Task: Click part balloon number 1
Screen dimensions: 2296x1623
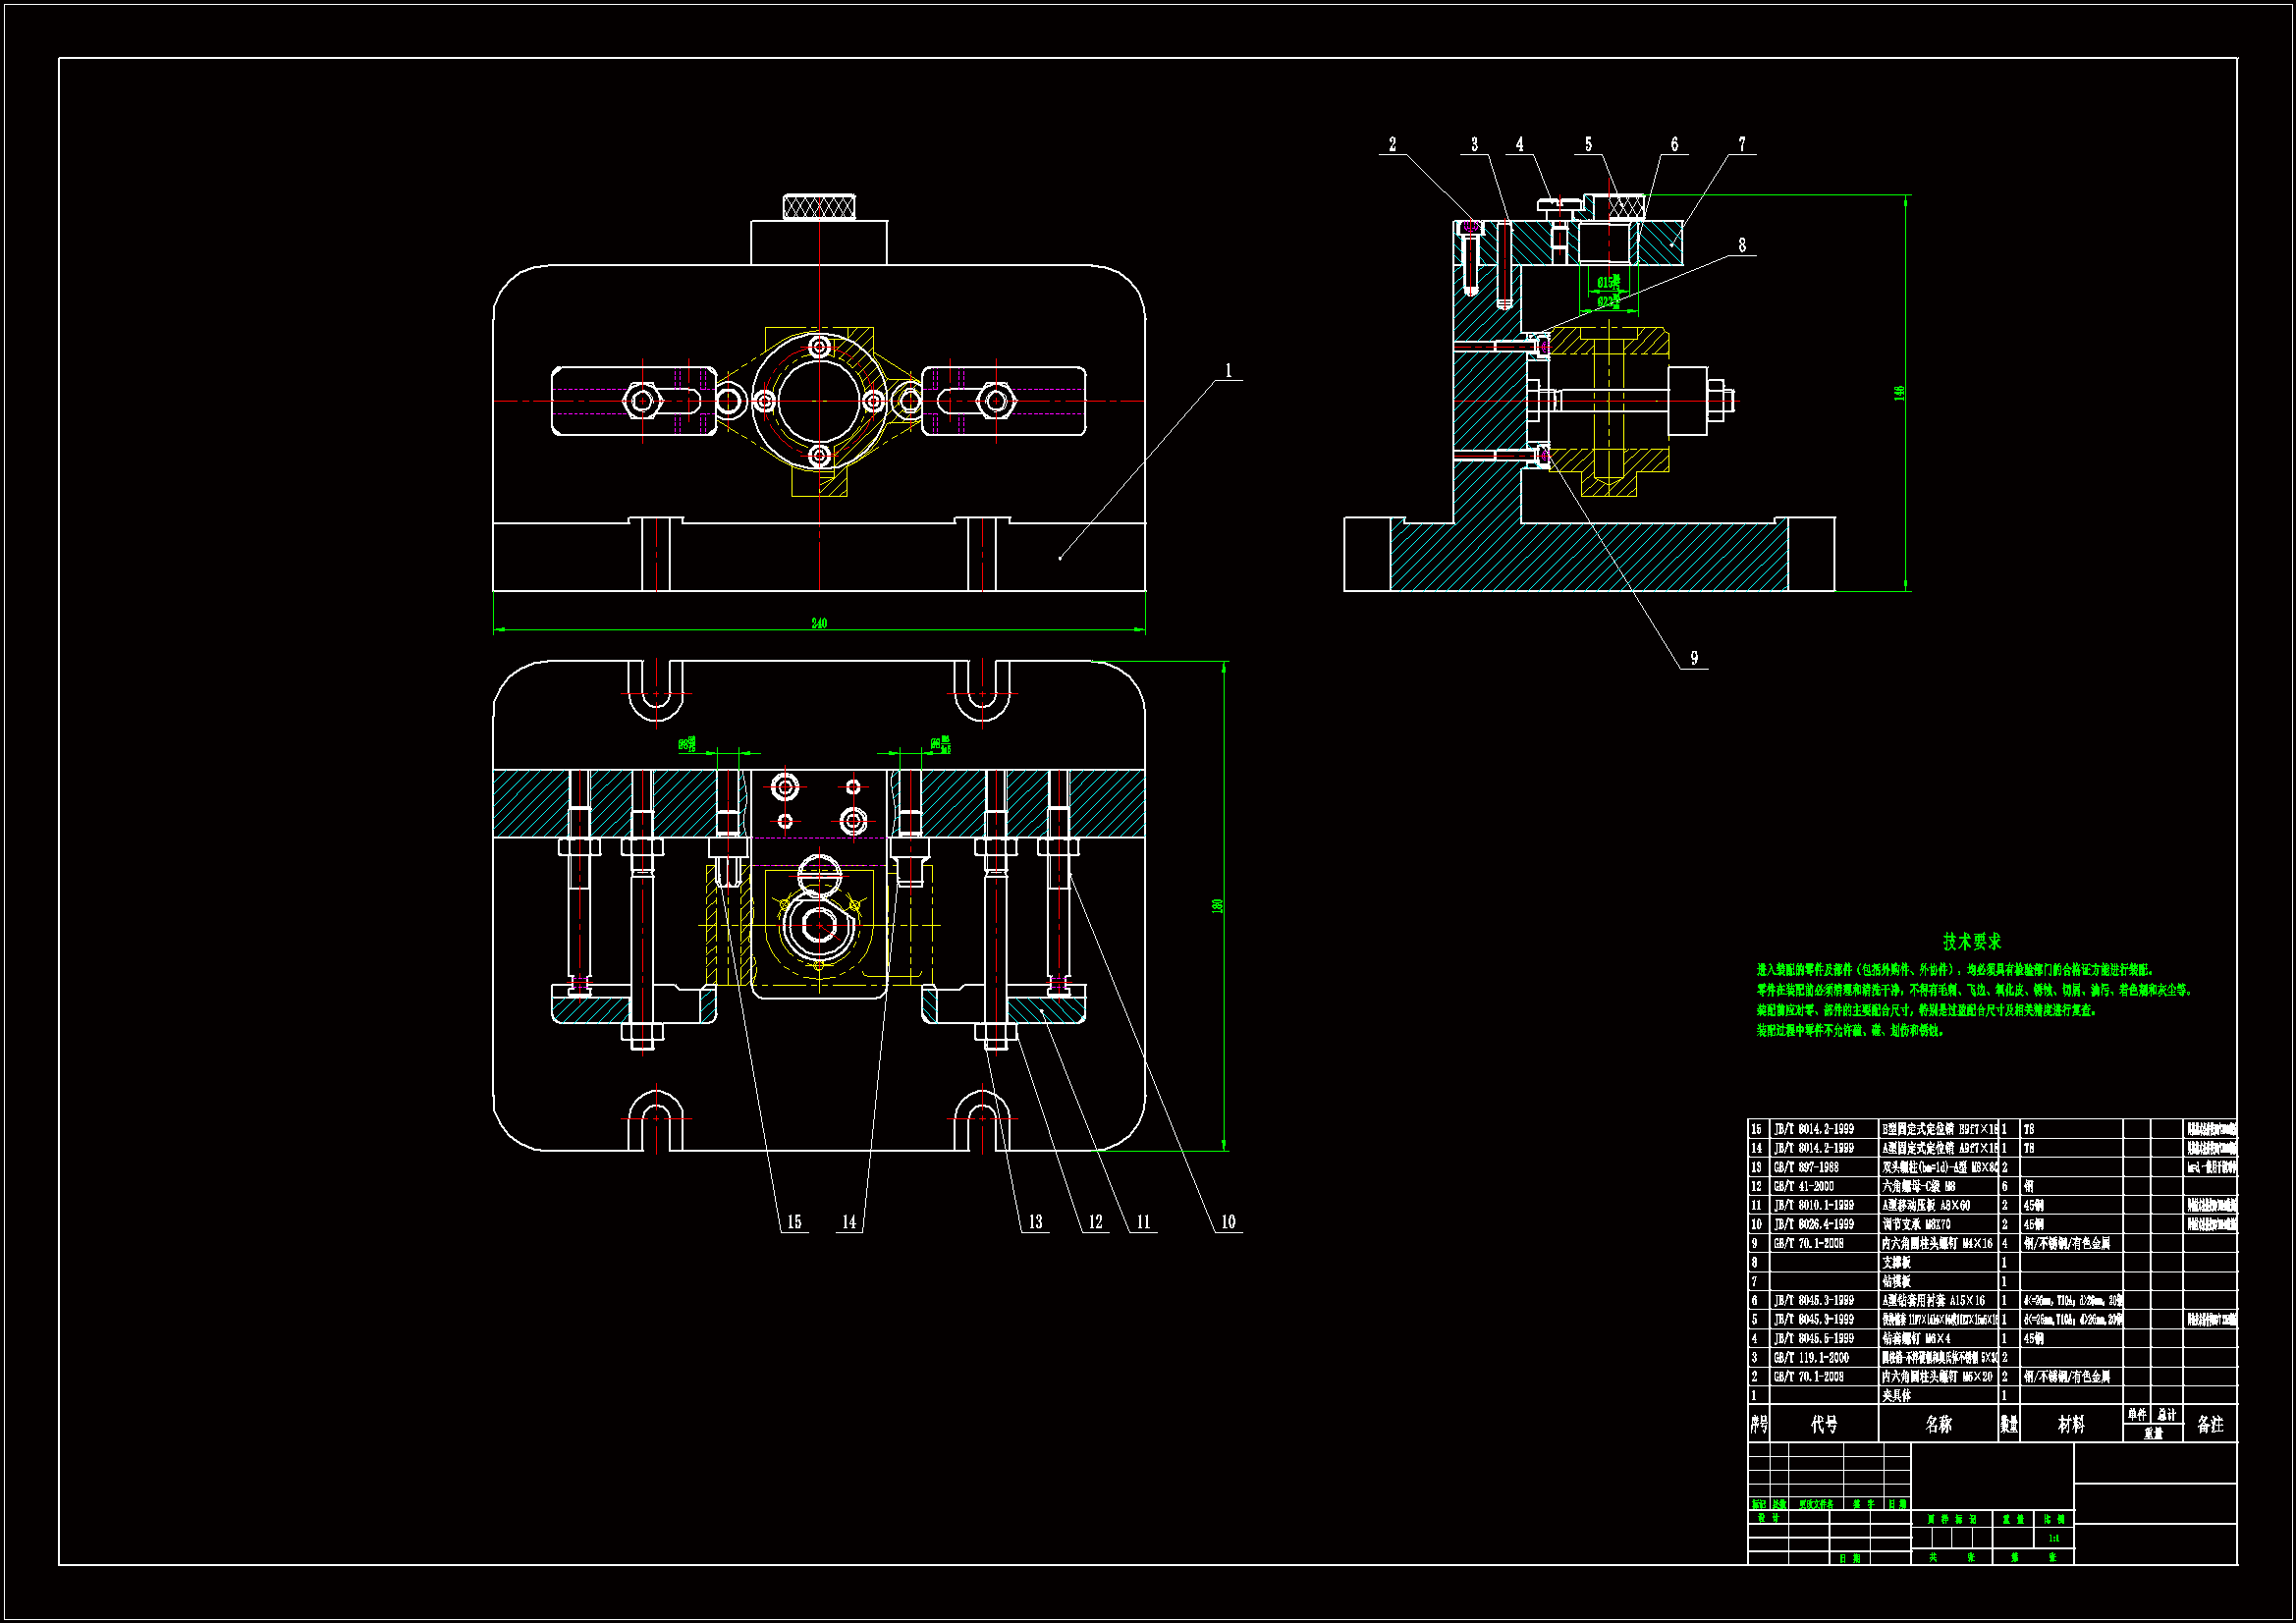Action: (1228, 370)
